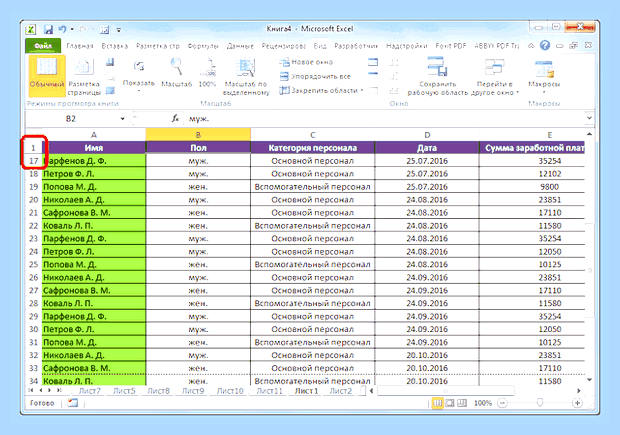Click macro record icon in status bar

pyautogui.click(x=73, y=403)
